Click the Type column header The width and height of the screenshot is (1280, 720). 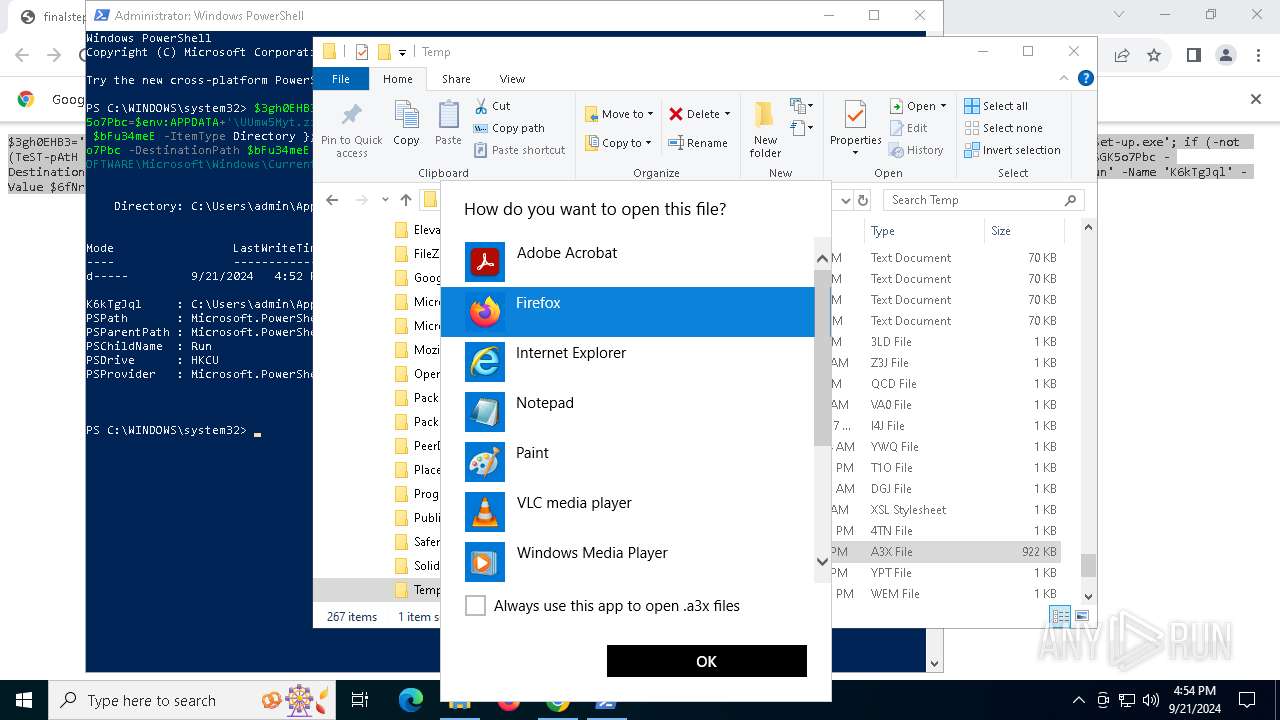(x=923, y=231)
